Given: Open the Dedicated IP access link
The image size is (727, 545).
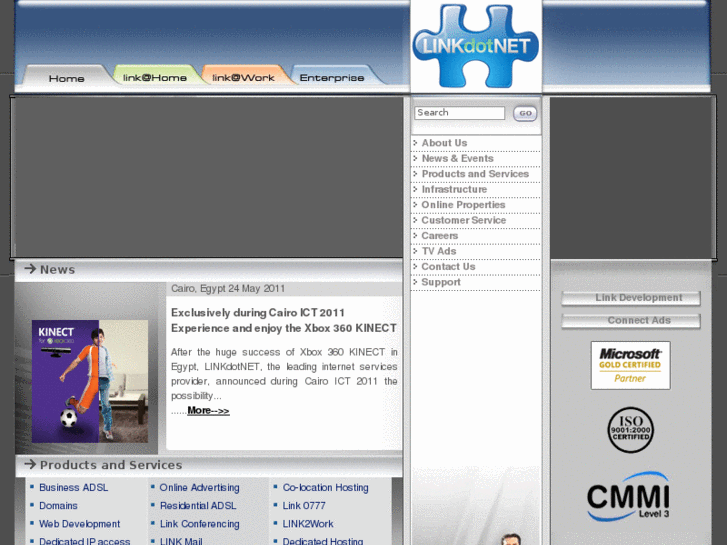Looking at the screenshot, I should tap(84, 541).
